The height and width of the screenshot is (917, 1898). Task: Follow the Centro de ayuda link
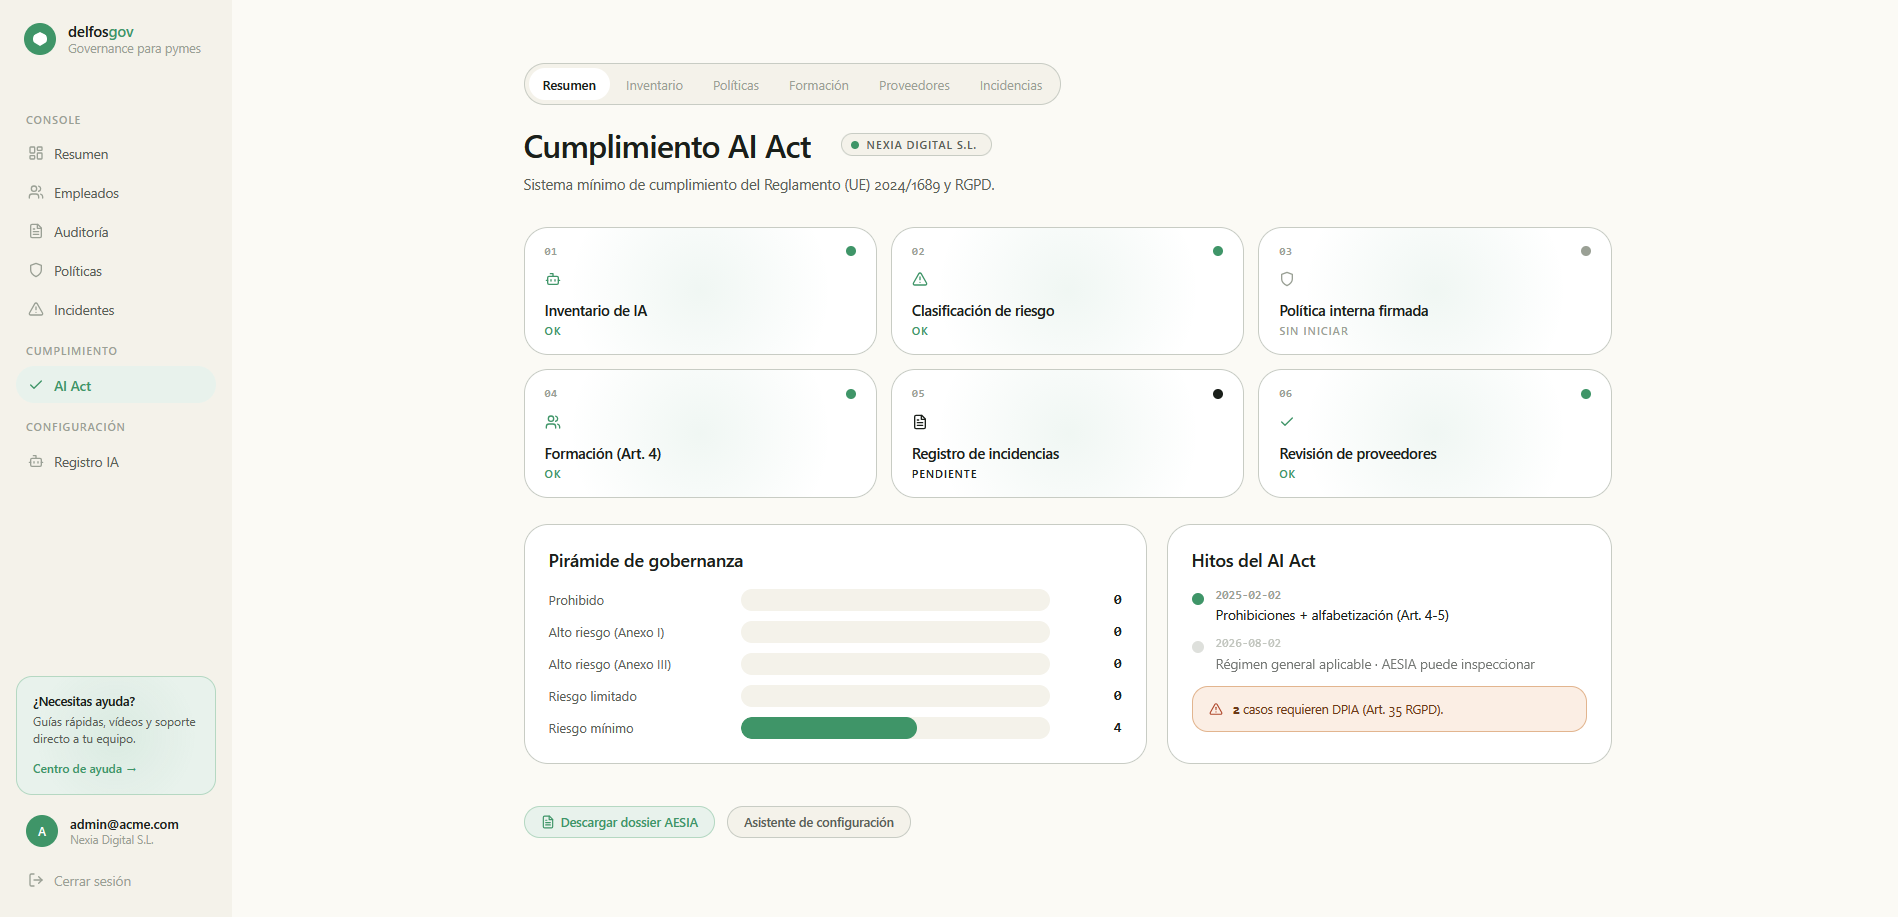pyautogui.click(x=85, y=769)
